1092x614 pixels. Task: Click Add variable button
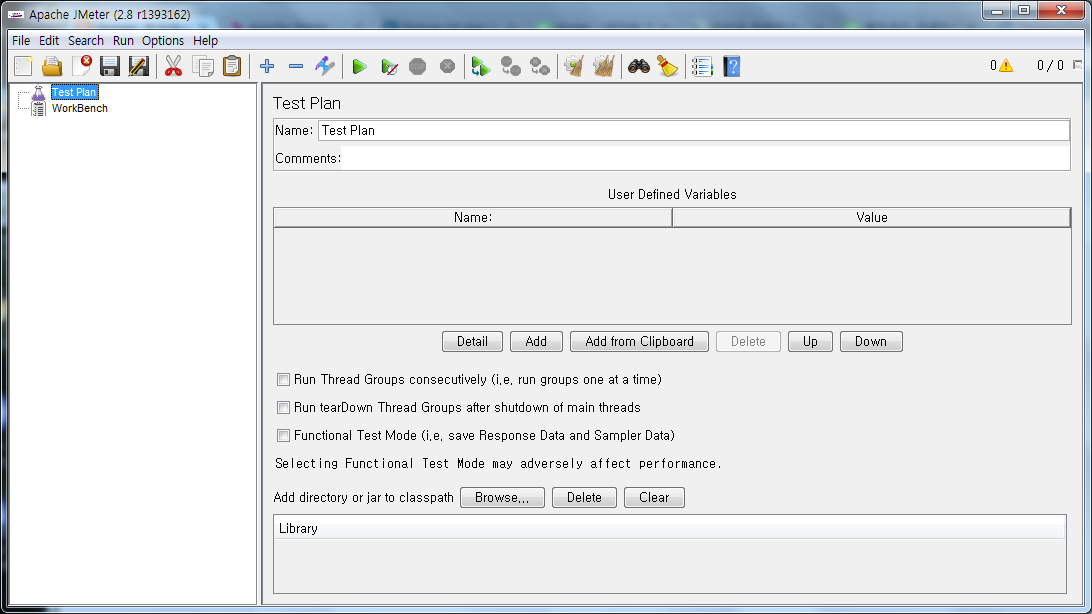coord(536,341)
